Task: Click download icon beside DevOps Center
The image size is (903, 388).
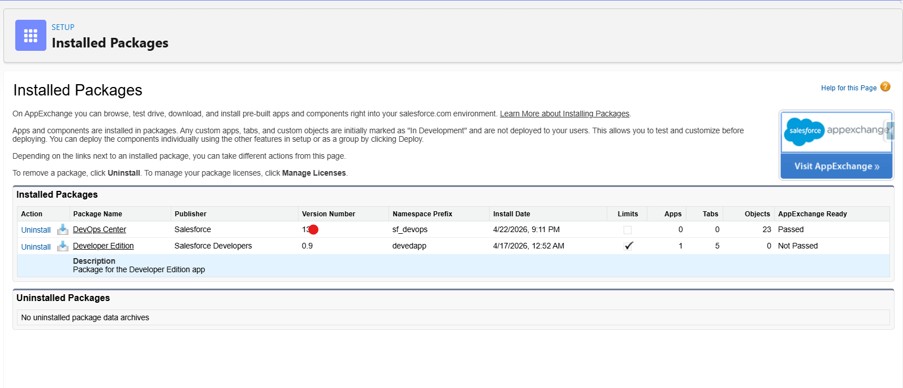Action: pos(62,229)
